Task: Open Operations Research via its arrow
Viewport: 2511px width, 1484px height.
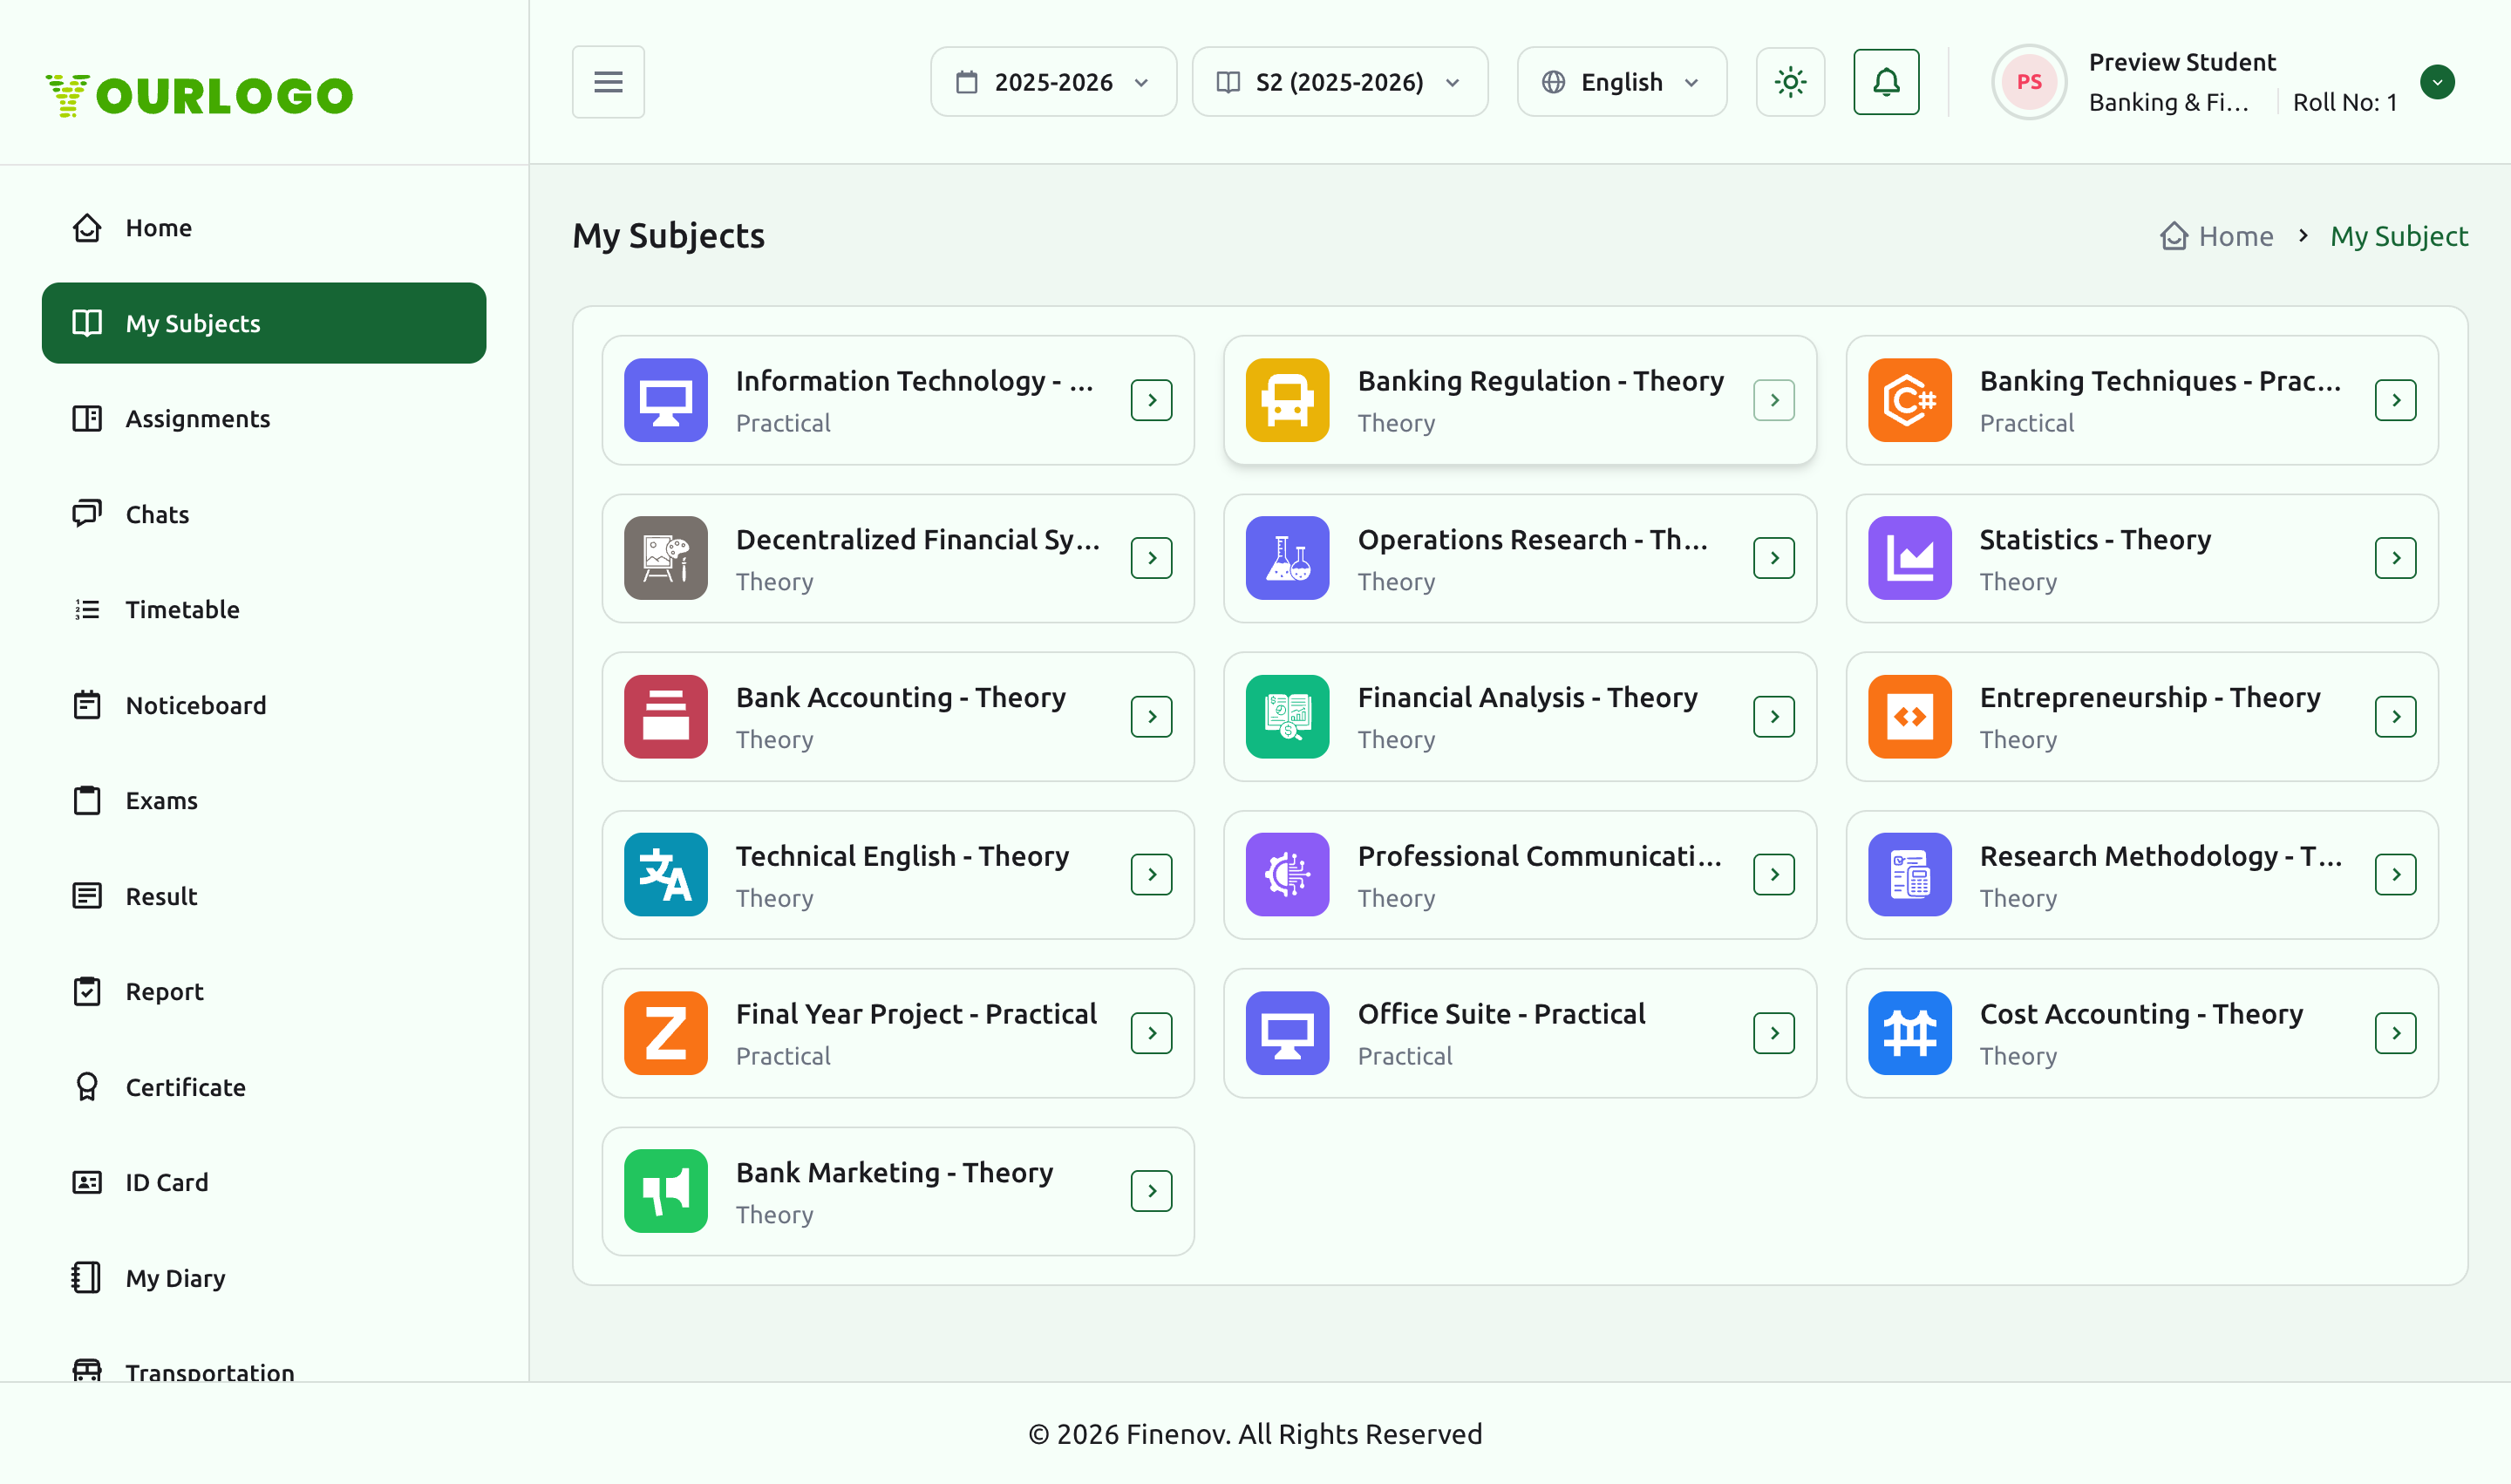Action: (1773, 558)
